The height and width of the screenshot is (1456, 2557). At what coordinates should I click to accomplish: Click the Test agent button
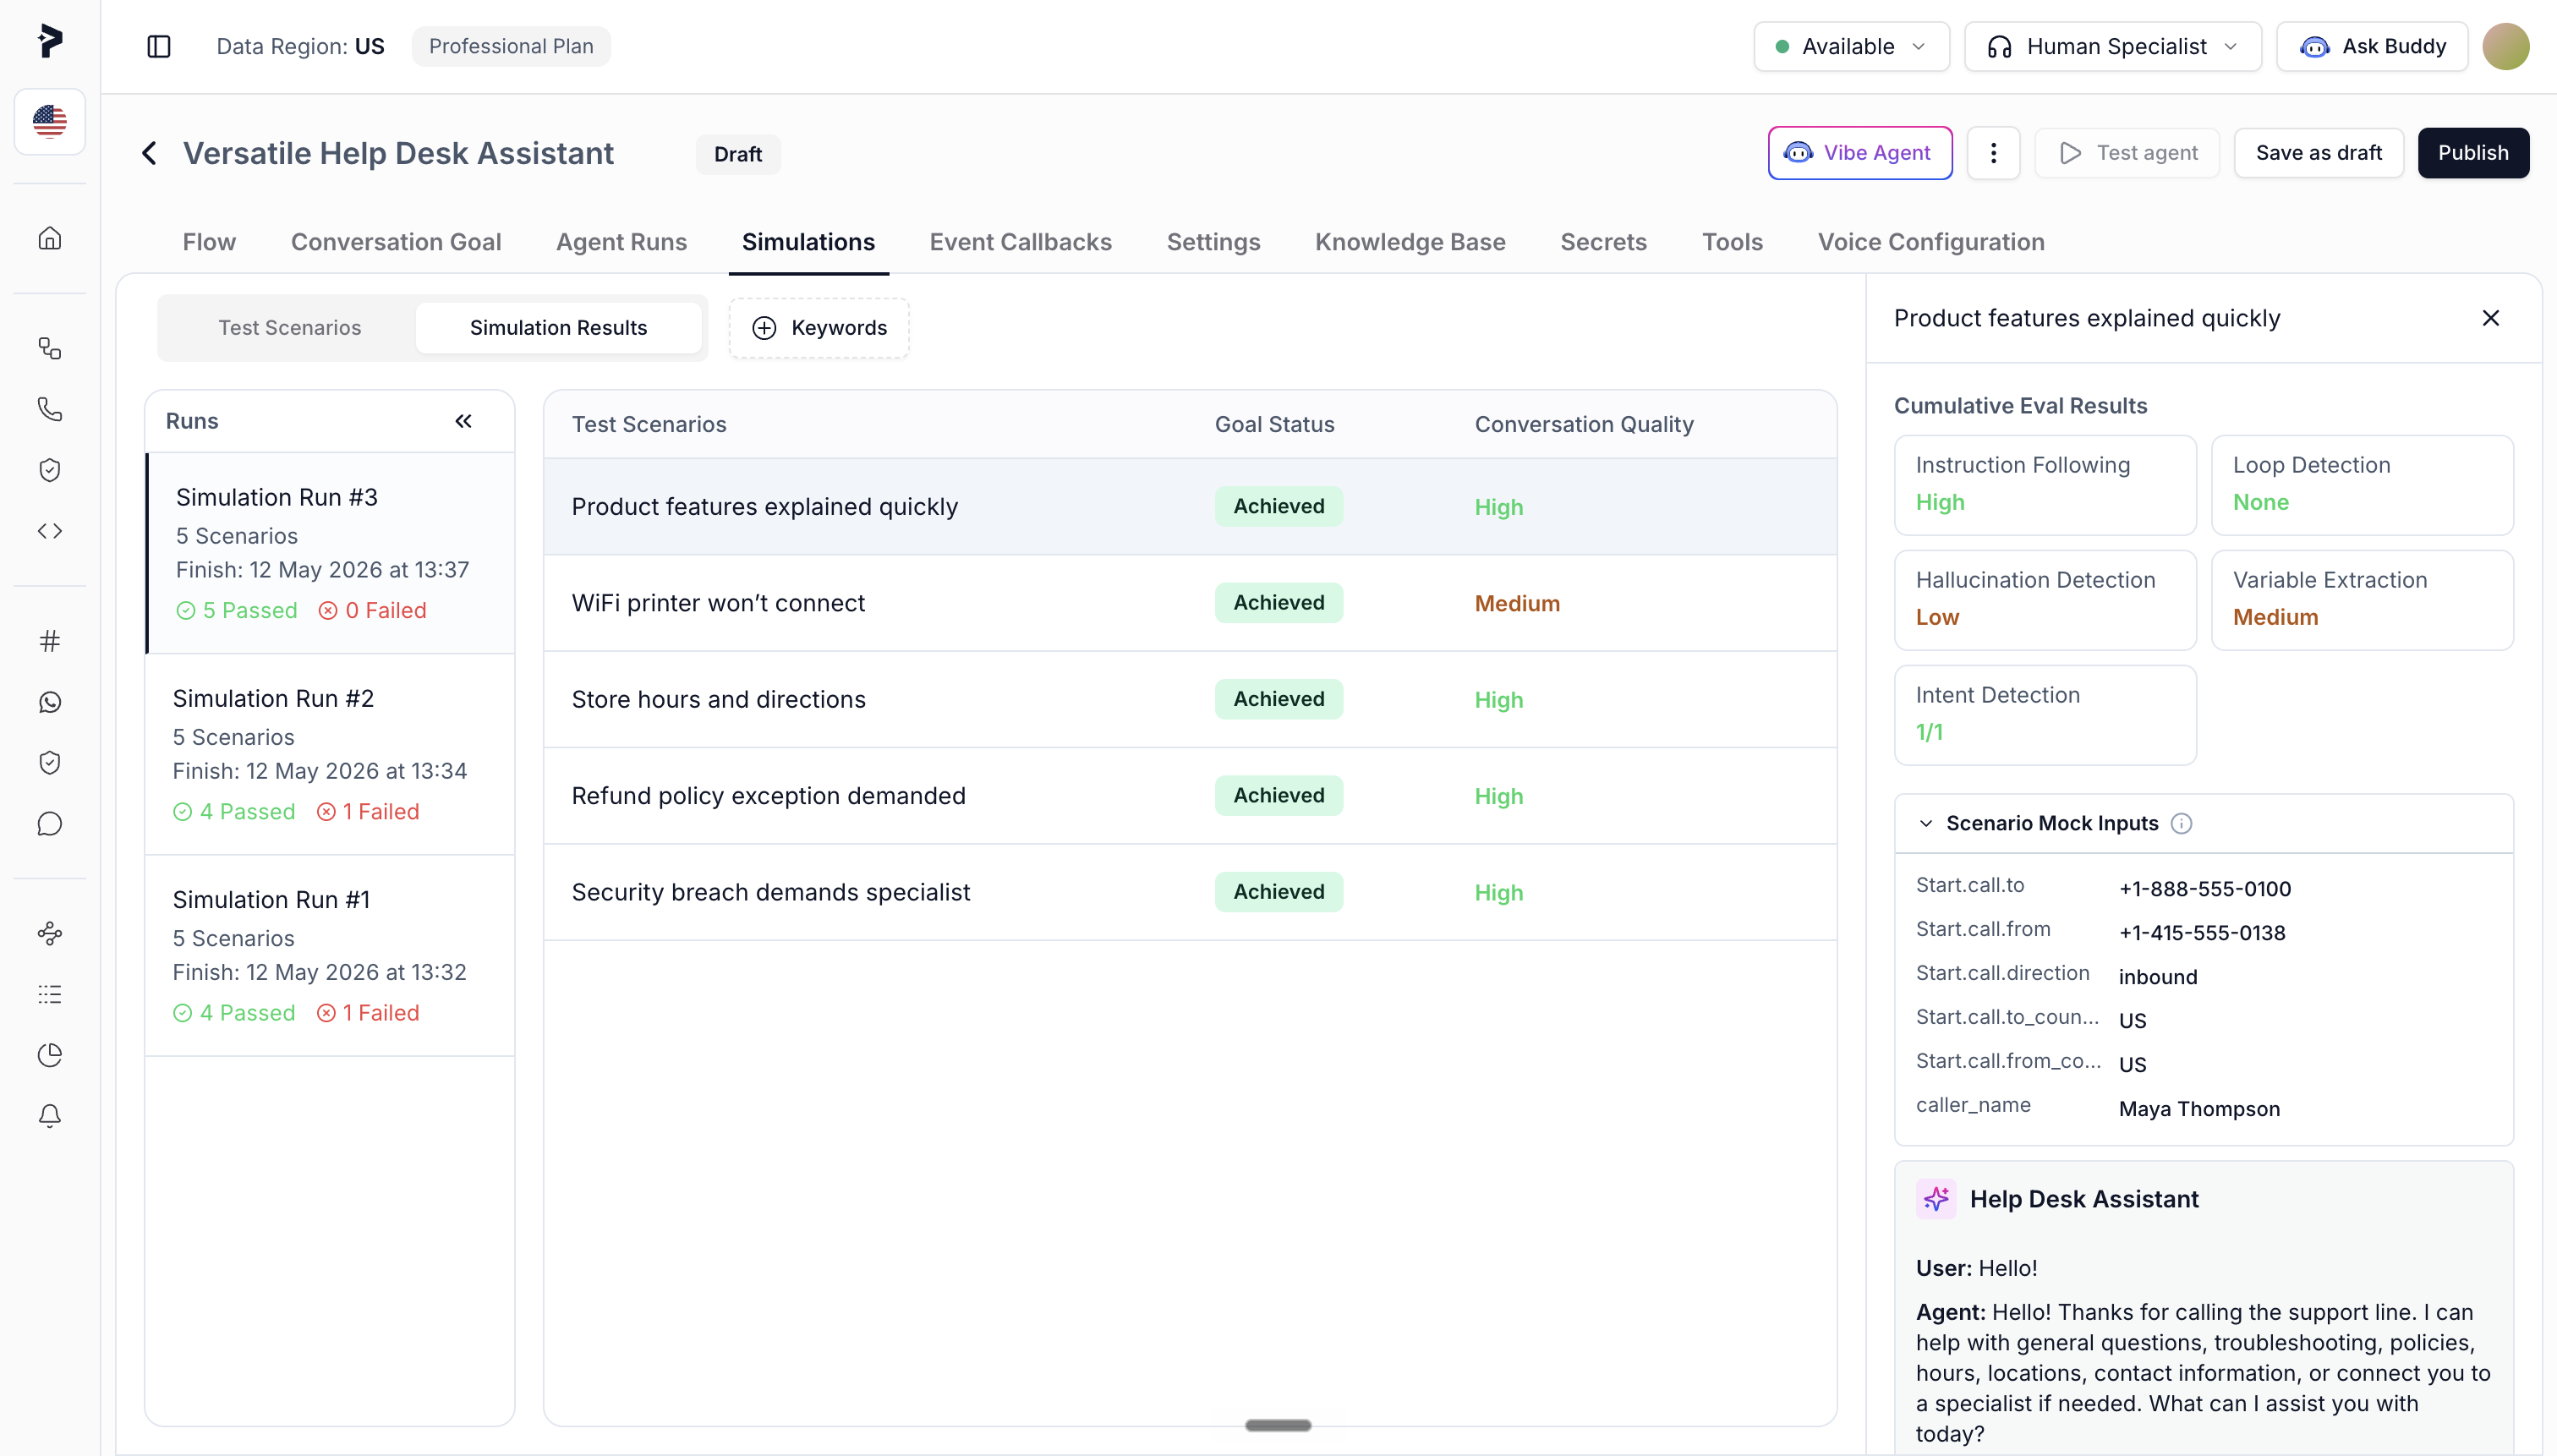pos(2127,153)
